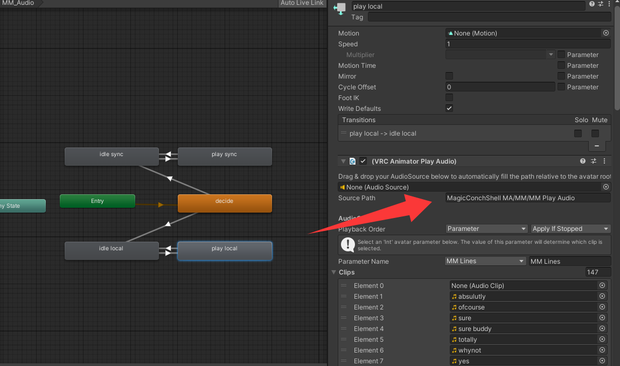This screenshot has width=620, height=366.
Task: Collapse the Clips list foldout
Action: point(334,272)
